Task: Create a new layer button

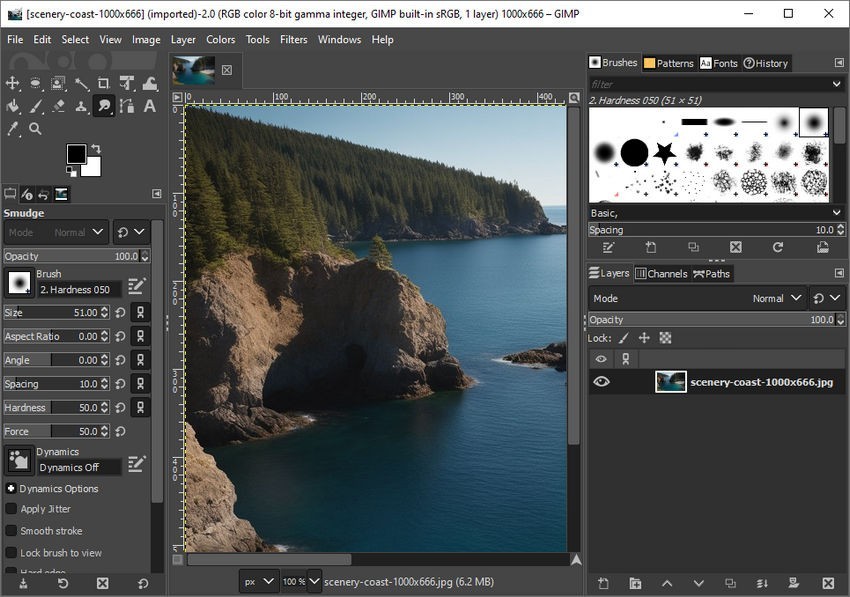Action: 603,583
